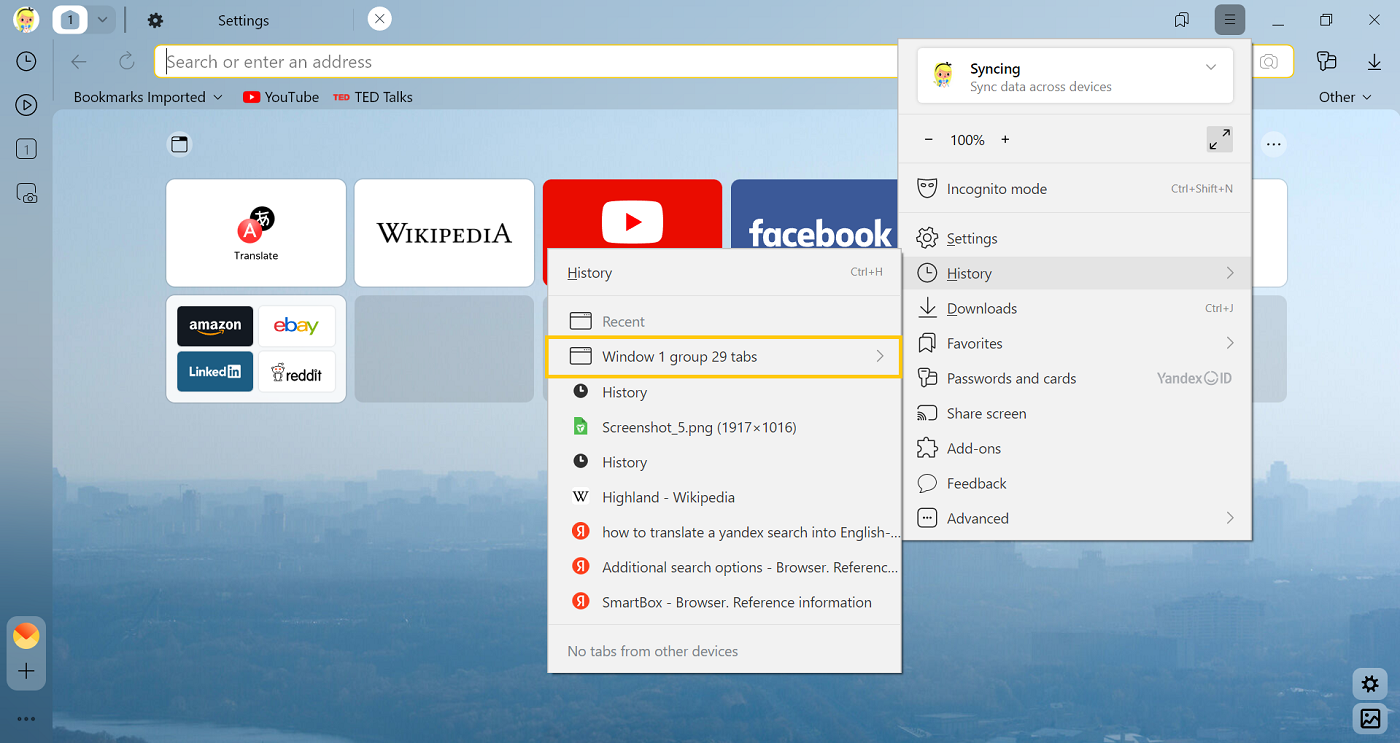Open the settings gear at bottom right
The height and width of the screenshot is (743, 1400).
click(1369, 684)
